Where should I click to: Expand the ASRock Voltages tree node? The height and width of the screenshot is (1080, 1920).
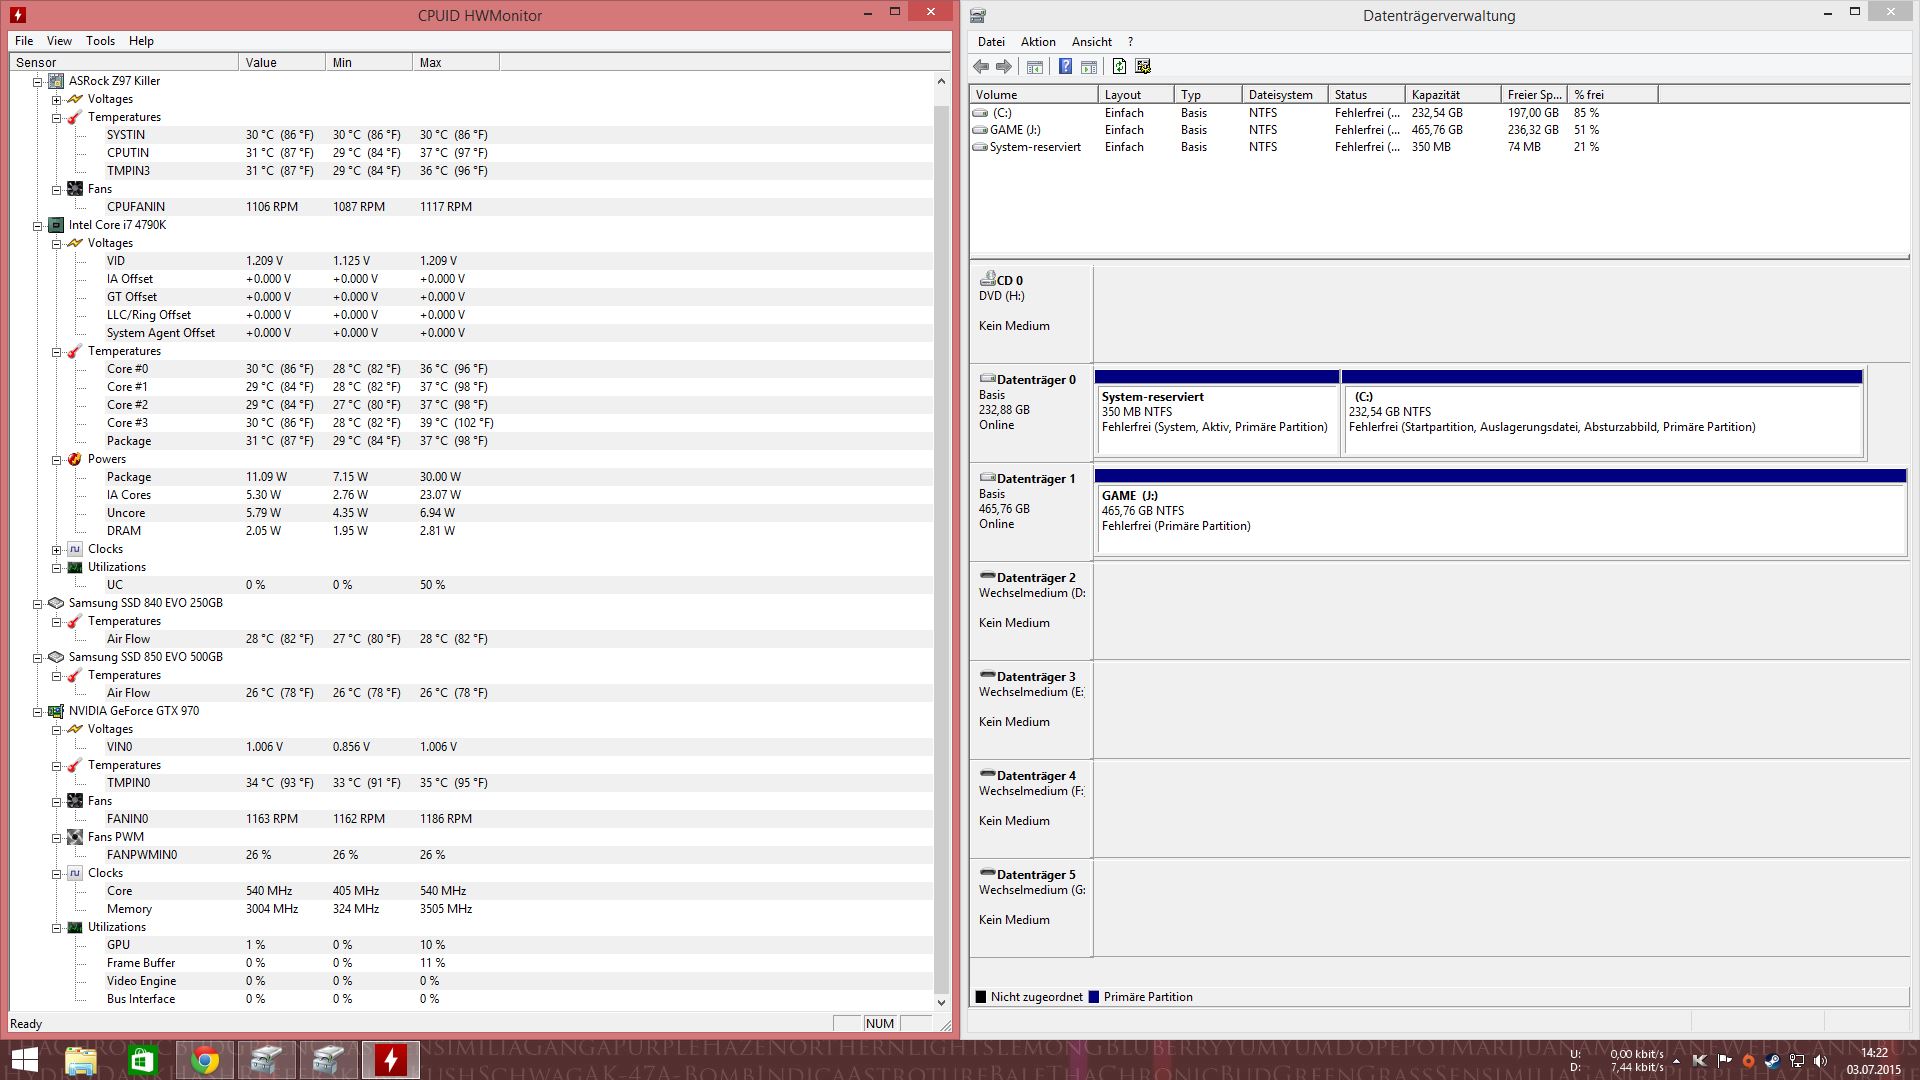(x=57, y=100)
